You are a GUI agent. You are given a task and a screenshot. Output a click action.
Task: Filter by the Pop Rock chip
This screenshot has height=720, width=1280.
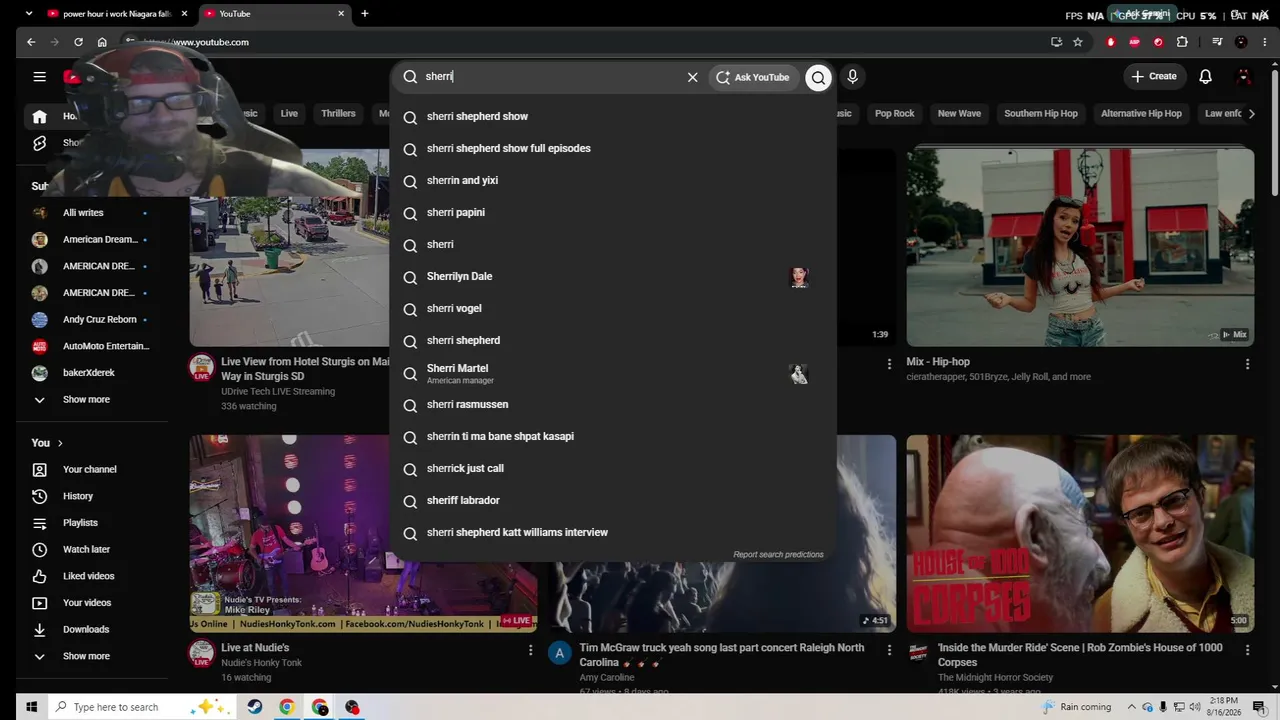895,114
